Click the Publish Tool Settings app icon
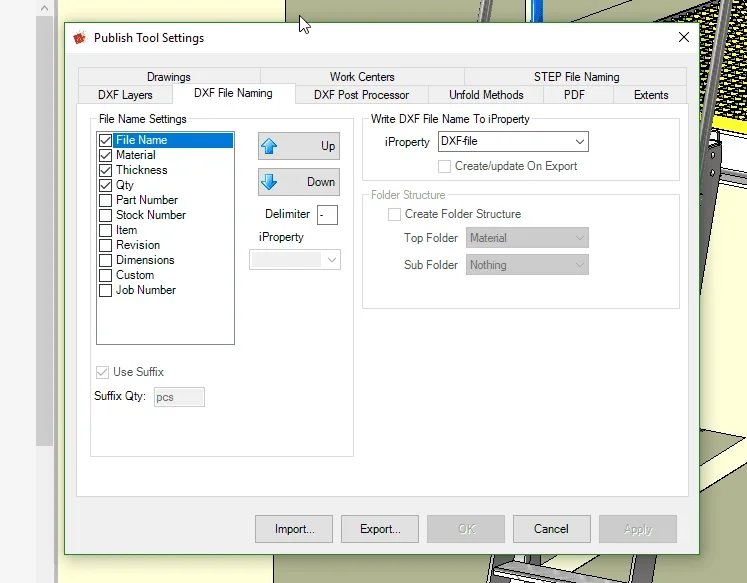The width and height of the screenshot is (747, 583). (80, 38)
